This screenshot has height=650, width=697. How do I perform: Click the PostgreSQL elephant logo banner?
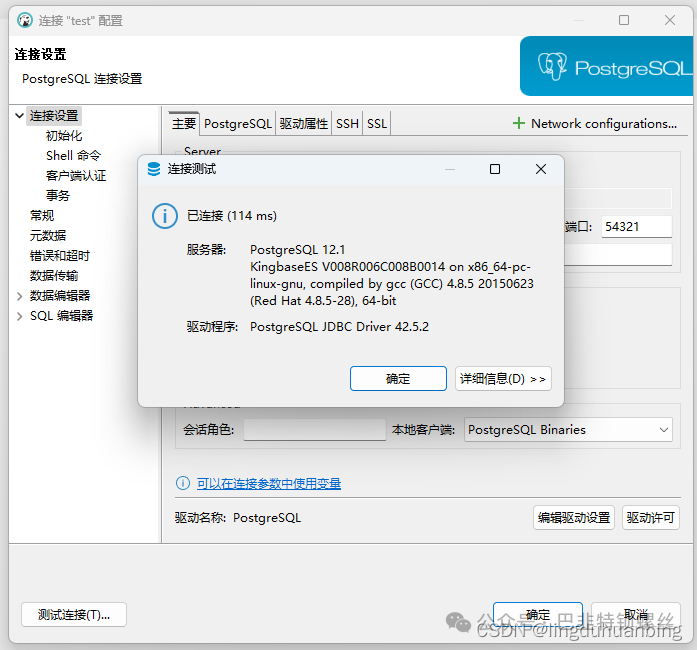click(606, 66)
